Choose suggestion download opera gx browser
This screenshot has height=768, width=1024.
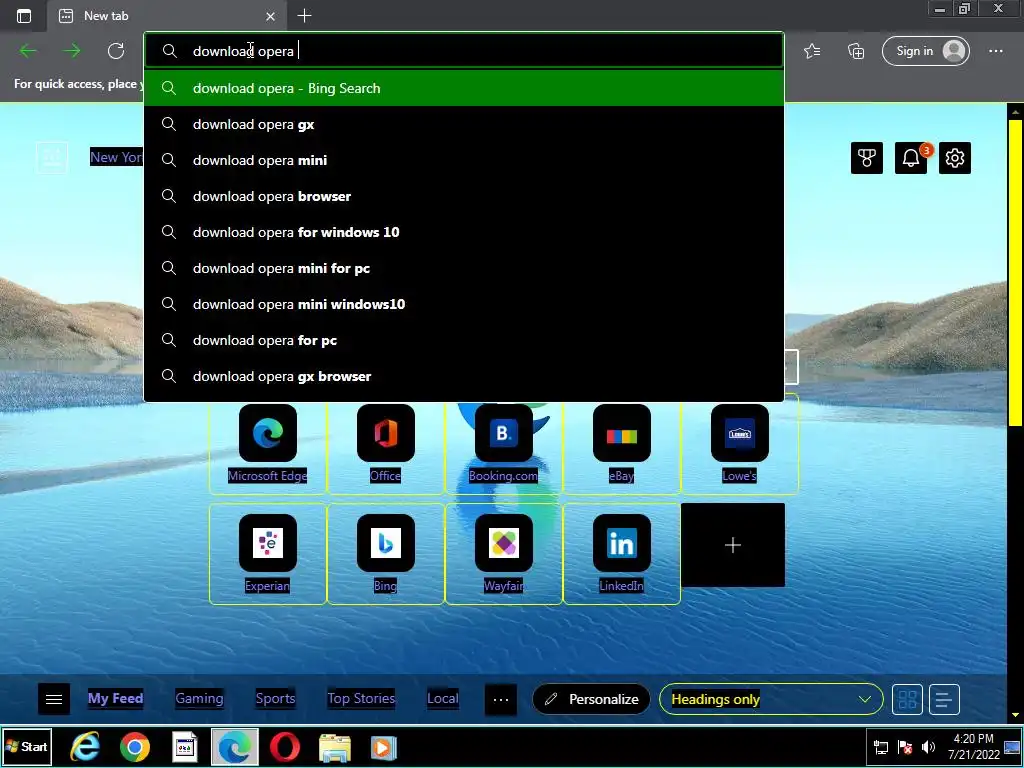(x=464, y=376)
